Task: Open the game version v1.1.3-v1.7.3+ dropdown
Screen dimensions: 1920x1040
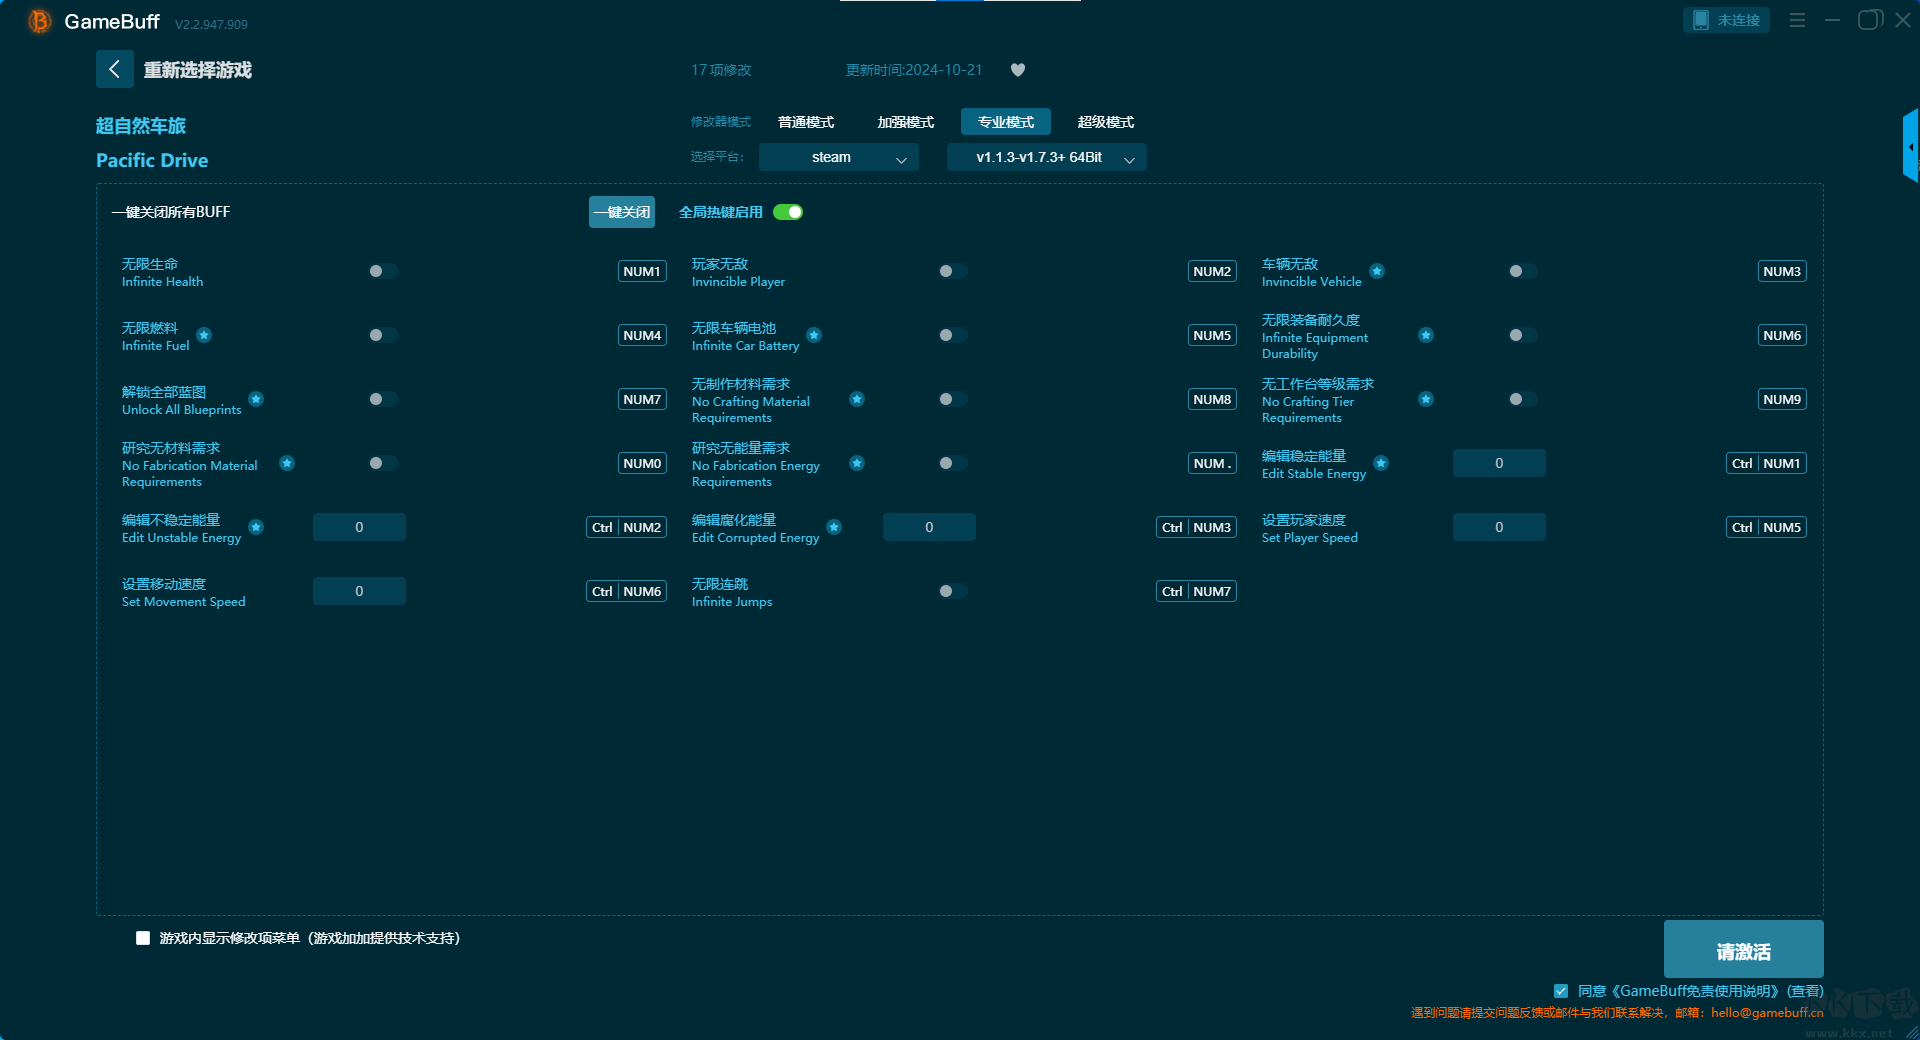Action: [x=1046, y=157]
